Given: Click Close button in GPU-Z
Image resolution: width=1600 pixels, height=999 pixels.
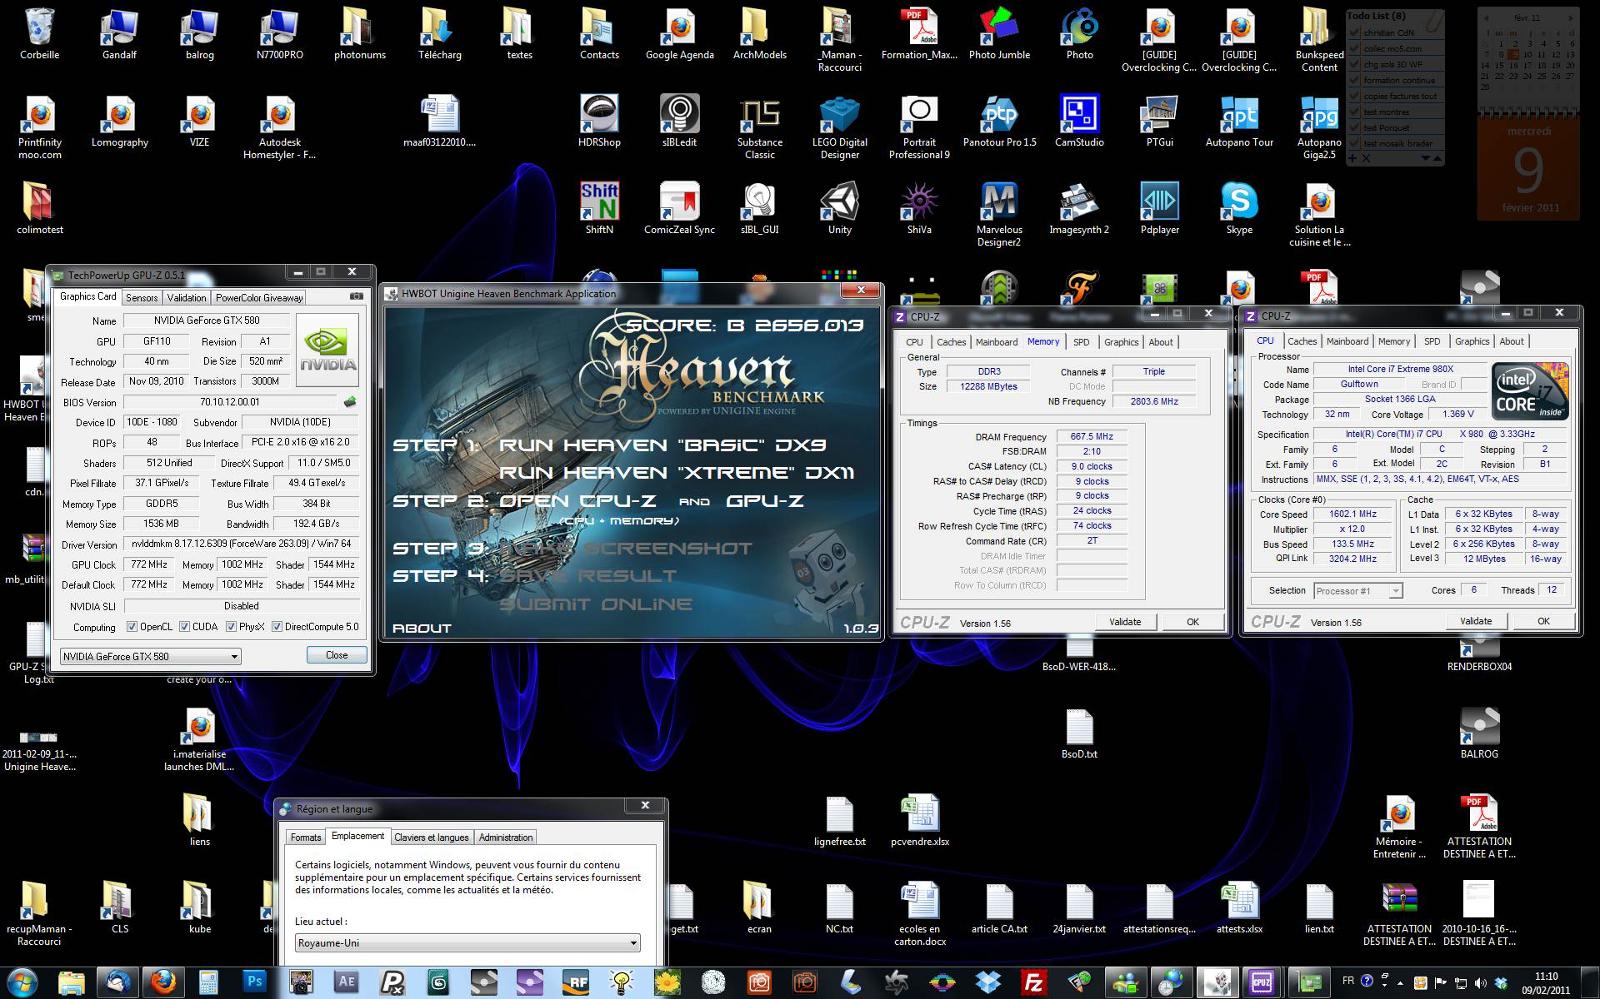Looking at the screenshot, I should [337, 655].
